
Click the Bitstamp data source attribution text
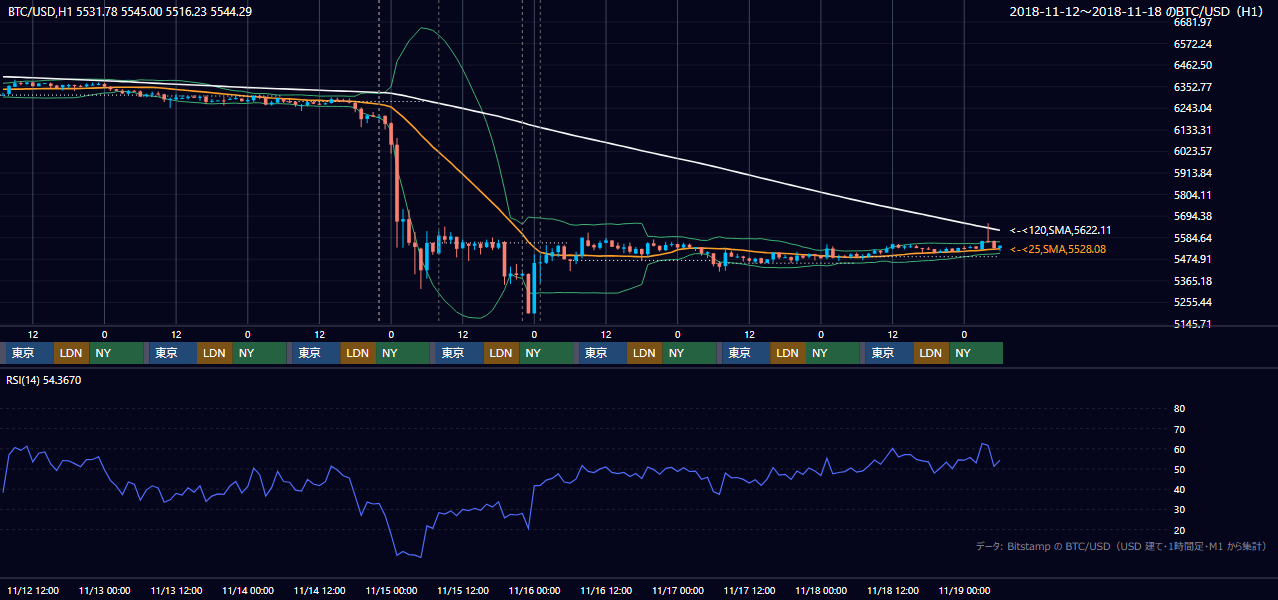click(x=1121, y=546)
